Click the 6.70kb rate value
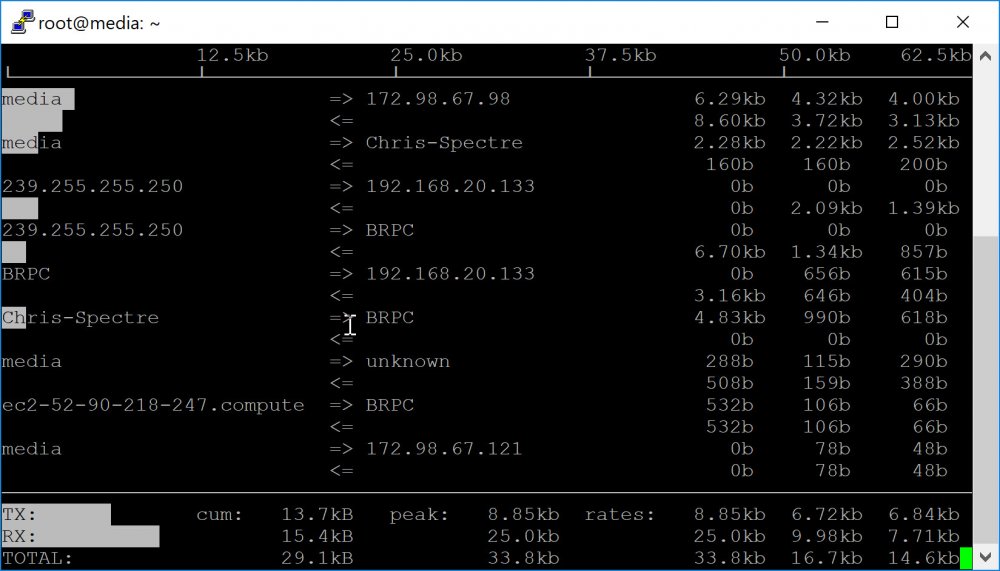 pos(730,252)
